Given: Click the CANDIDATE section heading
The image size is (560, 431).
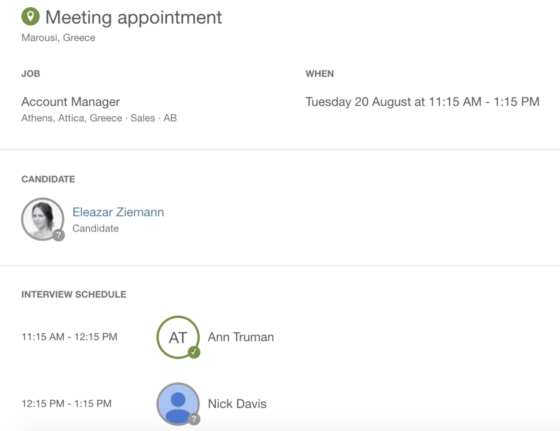Looking at the screenshot, I should 48,179.
